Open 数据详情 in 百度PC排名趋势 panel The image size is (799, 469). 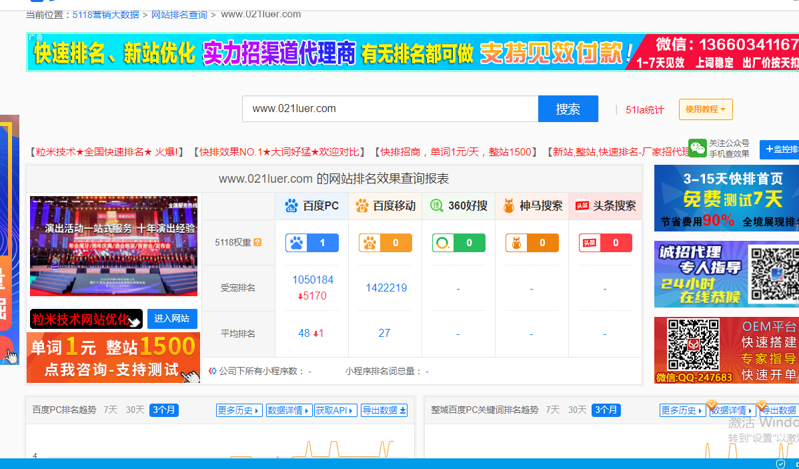[288, 410]
